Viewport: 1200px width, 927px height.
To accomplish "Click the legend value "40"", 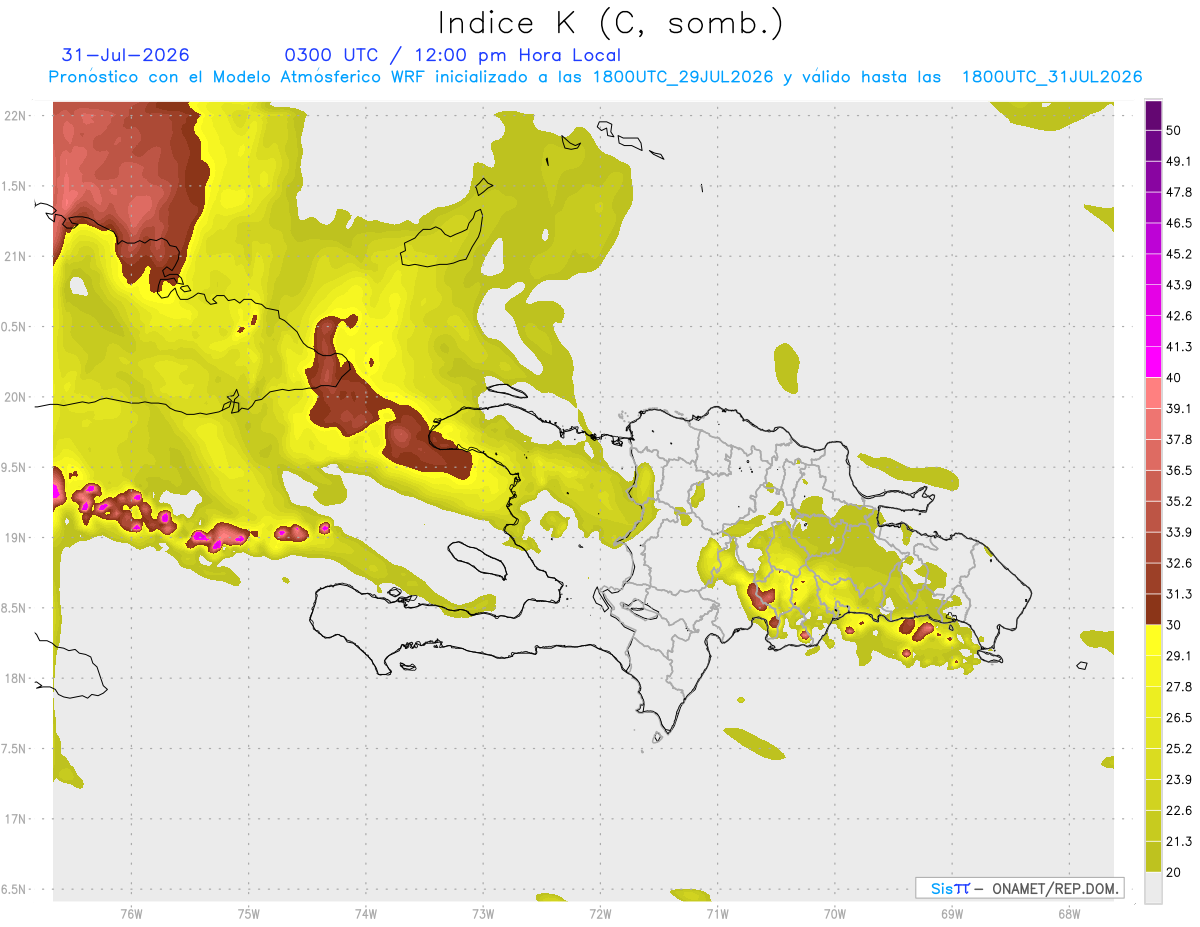I will 1175,378.
